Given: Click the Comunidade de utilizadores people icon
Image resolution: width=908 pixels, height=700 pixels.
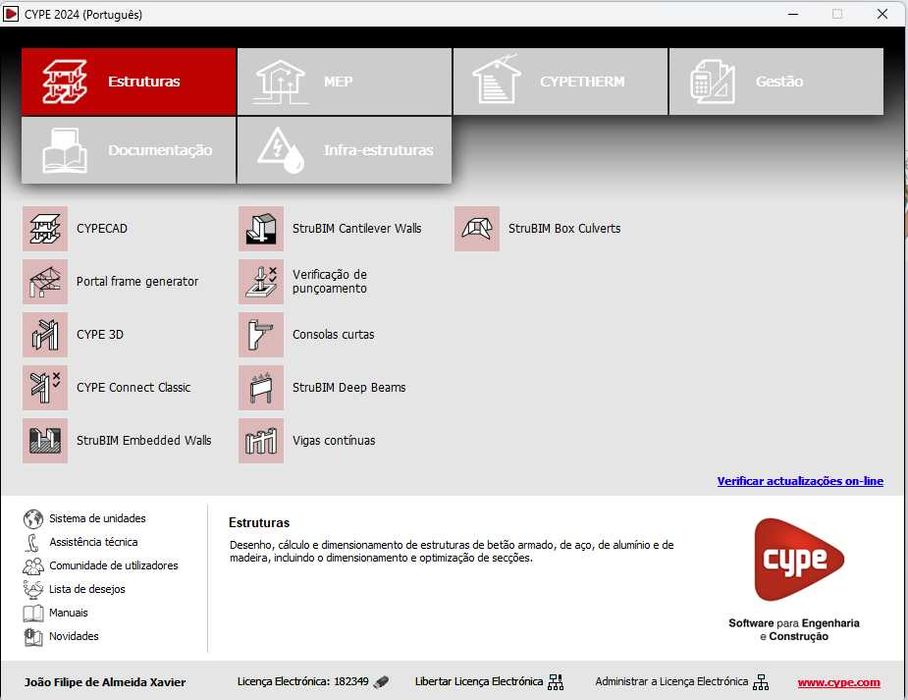Looking at the screenshot, I should coord(33,566).
